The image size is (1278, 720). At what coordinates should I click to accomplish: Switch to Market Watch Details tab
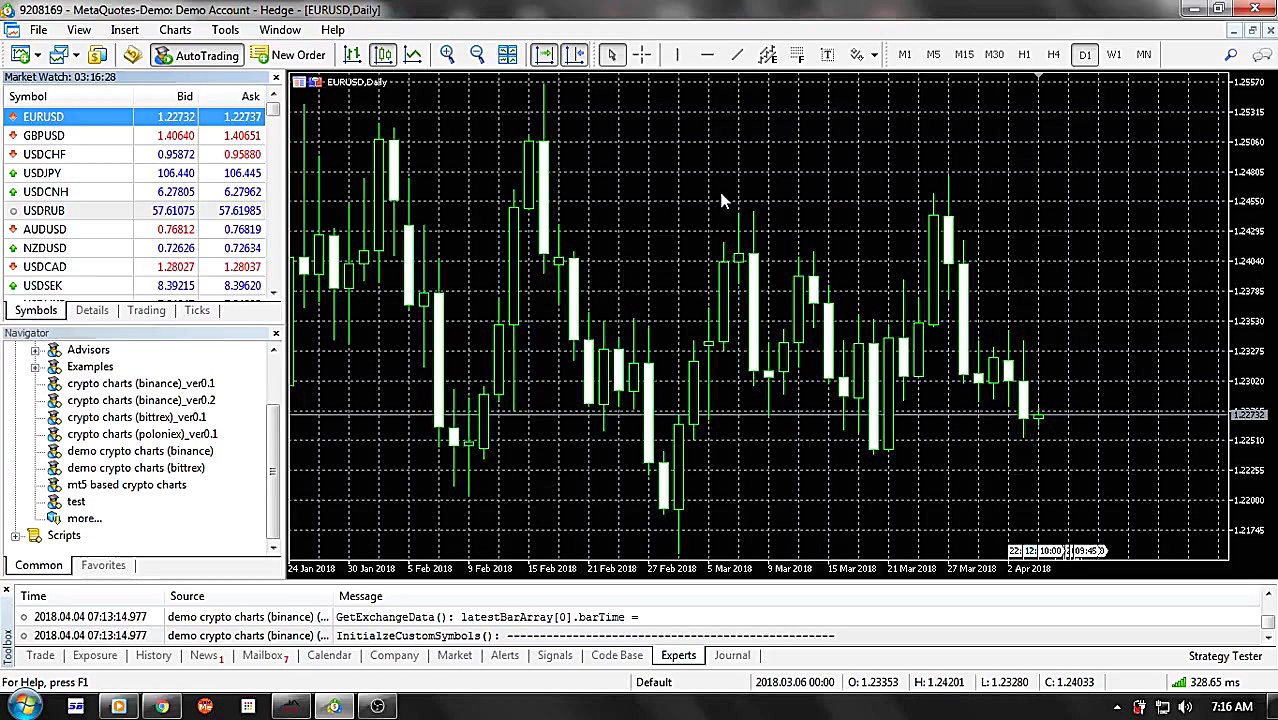tap(92, 310)
